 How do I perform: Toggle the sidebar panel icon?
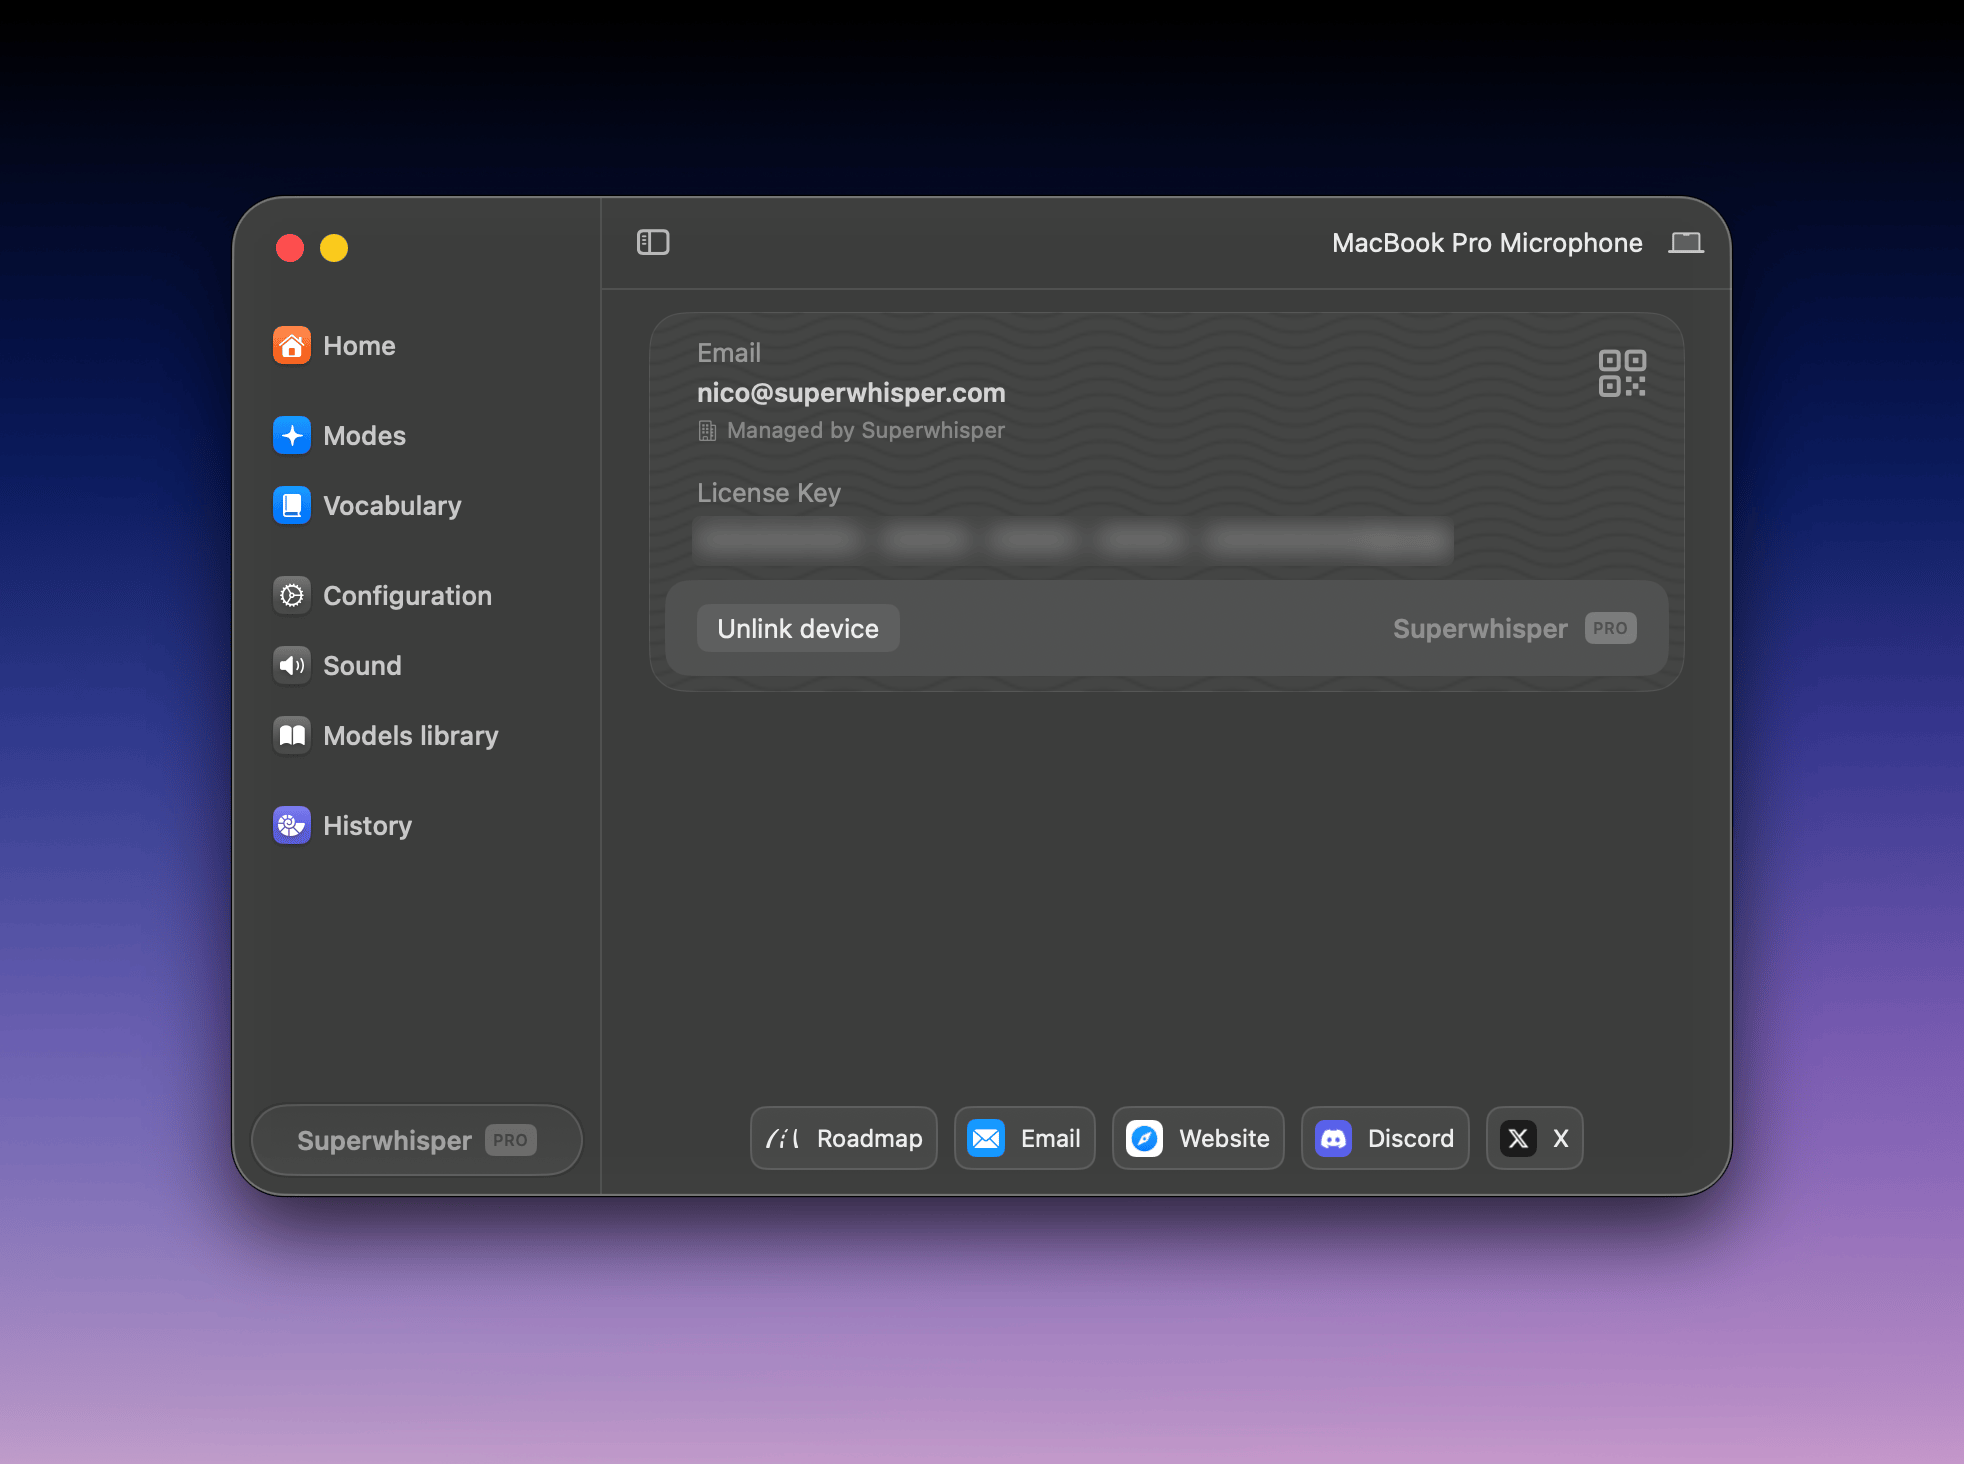coord(653,242)
